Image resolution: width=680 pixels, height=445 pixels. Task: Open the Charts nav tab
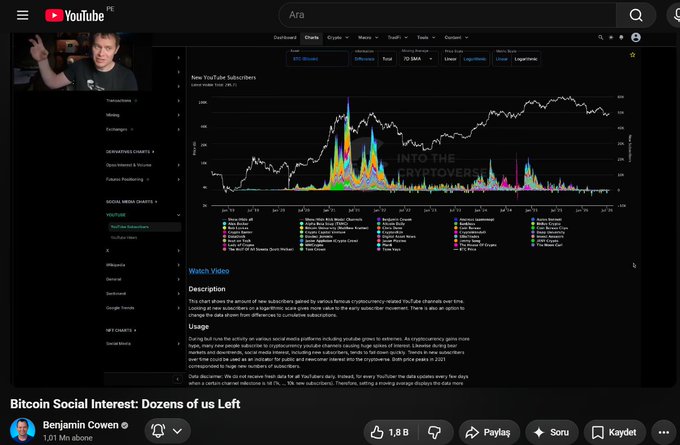point(311,38)
